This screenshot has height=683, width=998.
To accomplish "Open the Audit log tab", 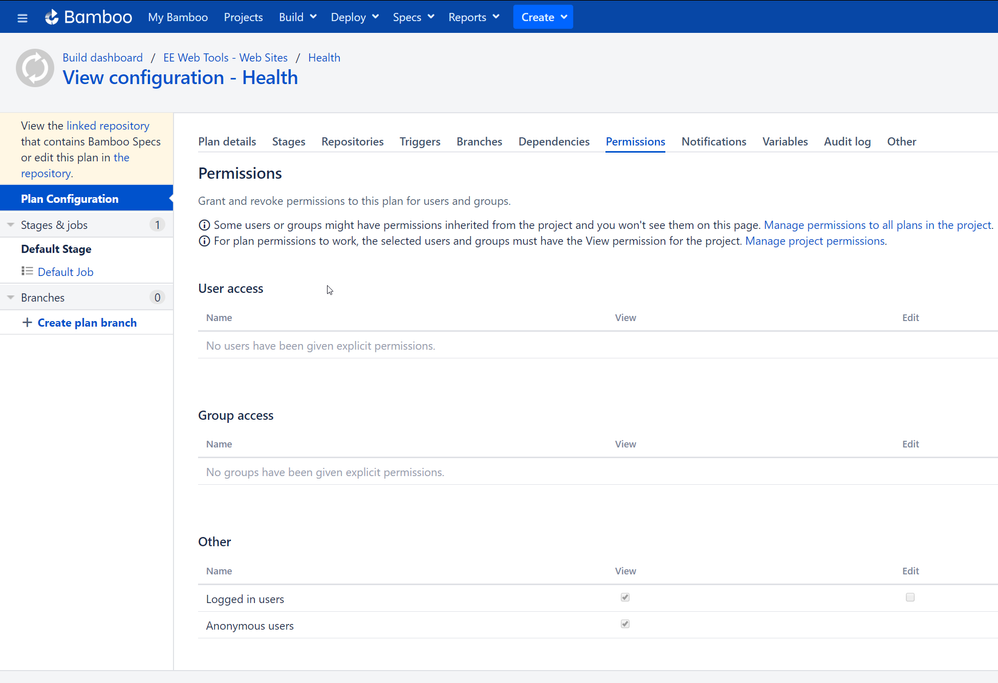I will click(847, 141).
